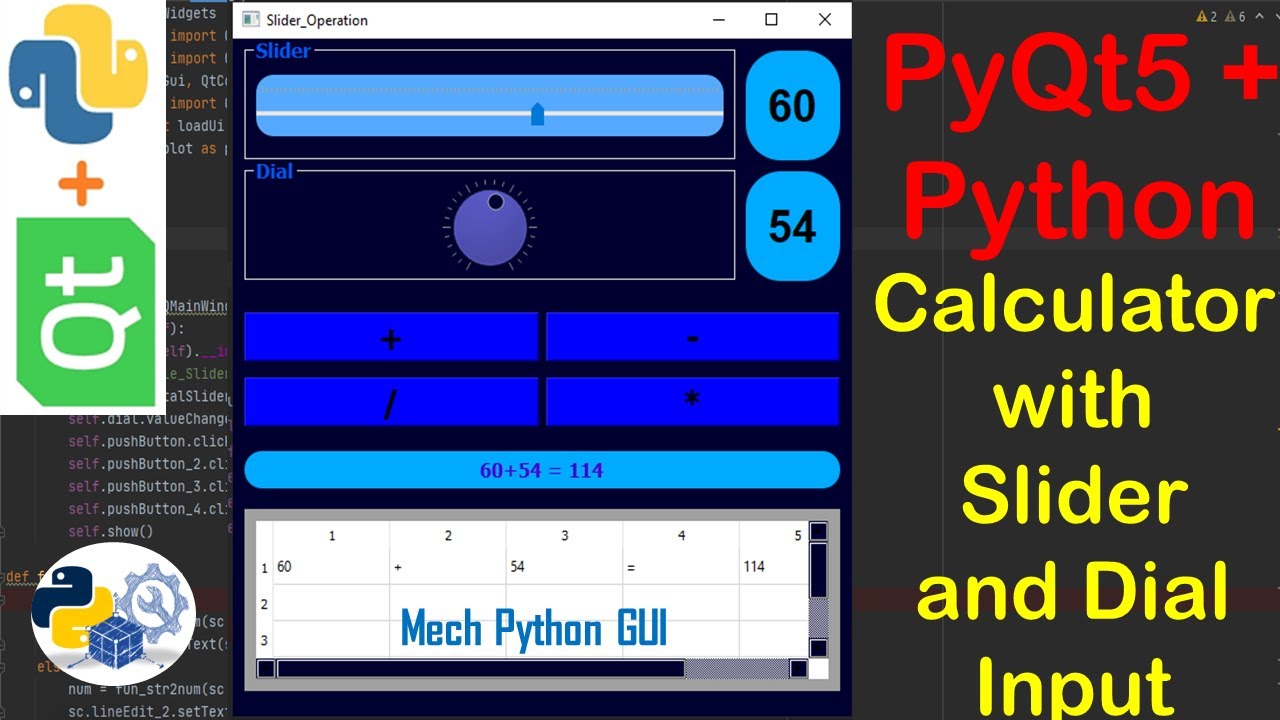1280x720 pixels.
Task: Select table cell containing 114
Action: 773,567
